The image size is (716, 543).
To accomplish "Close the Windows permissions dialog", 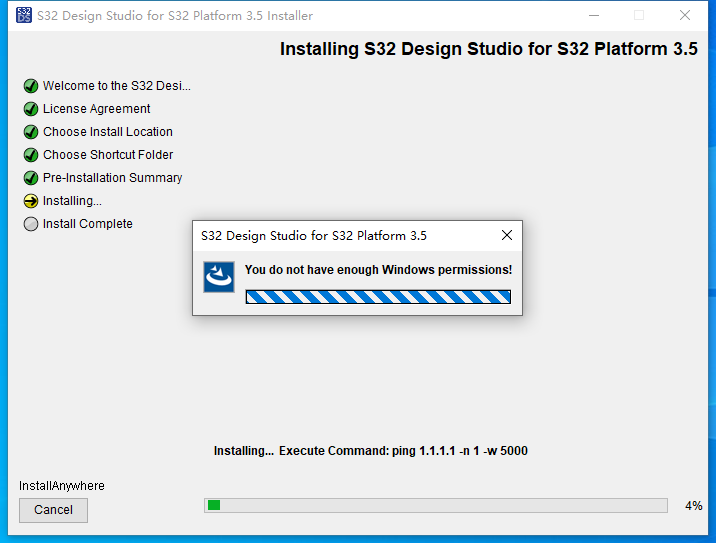I will point(507,235).
